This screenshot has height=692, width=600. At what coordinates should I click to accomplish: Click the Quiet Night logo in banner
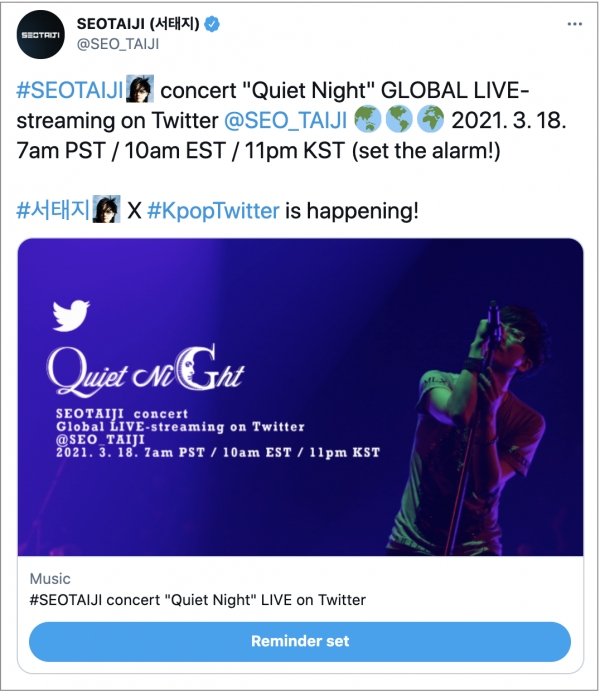(146, 370)
